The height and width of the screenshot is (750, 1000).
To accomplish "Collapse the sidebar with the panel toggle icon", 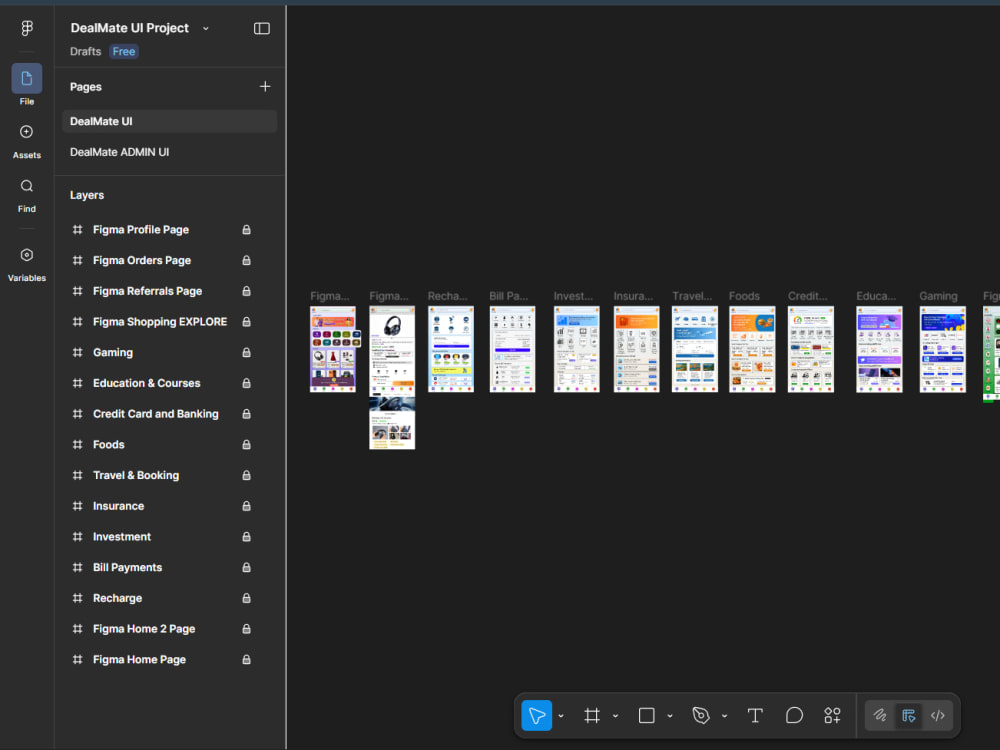I will (261, 28).
